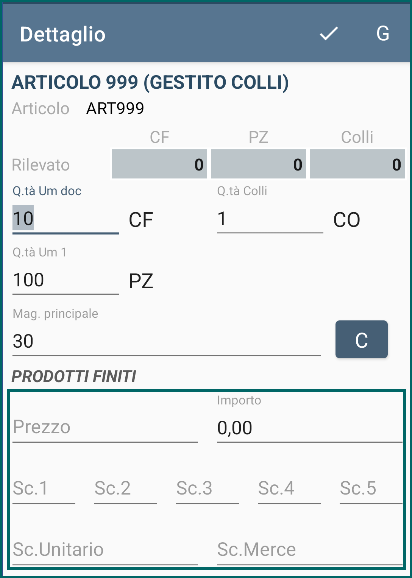
Task: Edit the Q.tà Colli field
Action: click(270, 219)
